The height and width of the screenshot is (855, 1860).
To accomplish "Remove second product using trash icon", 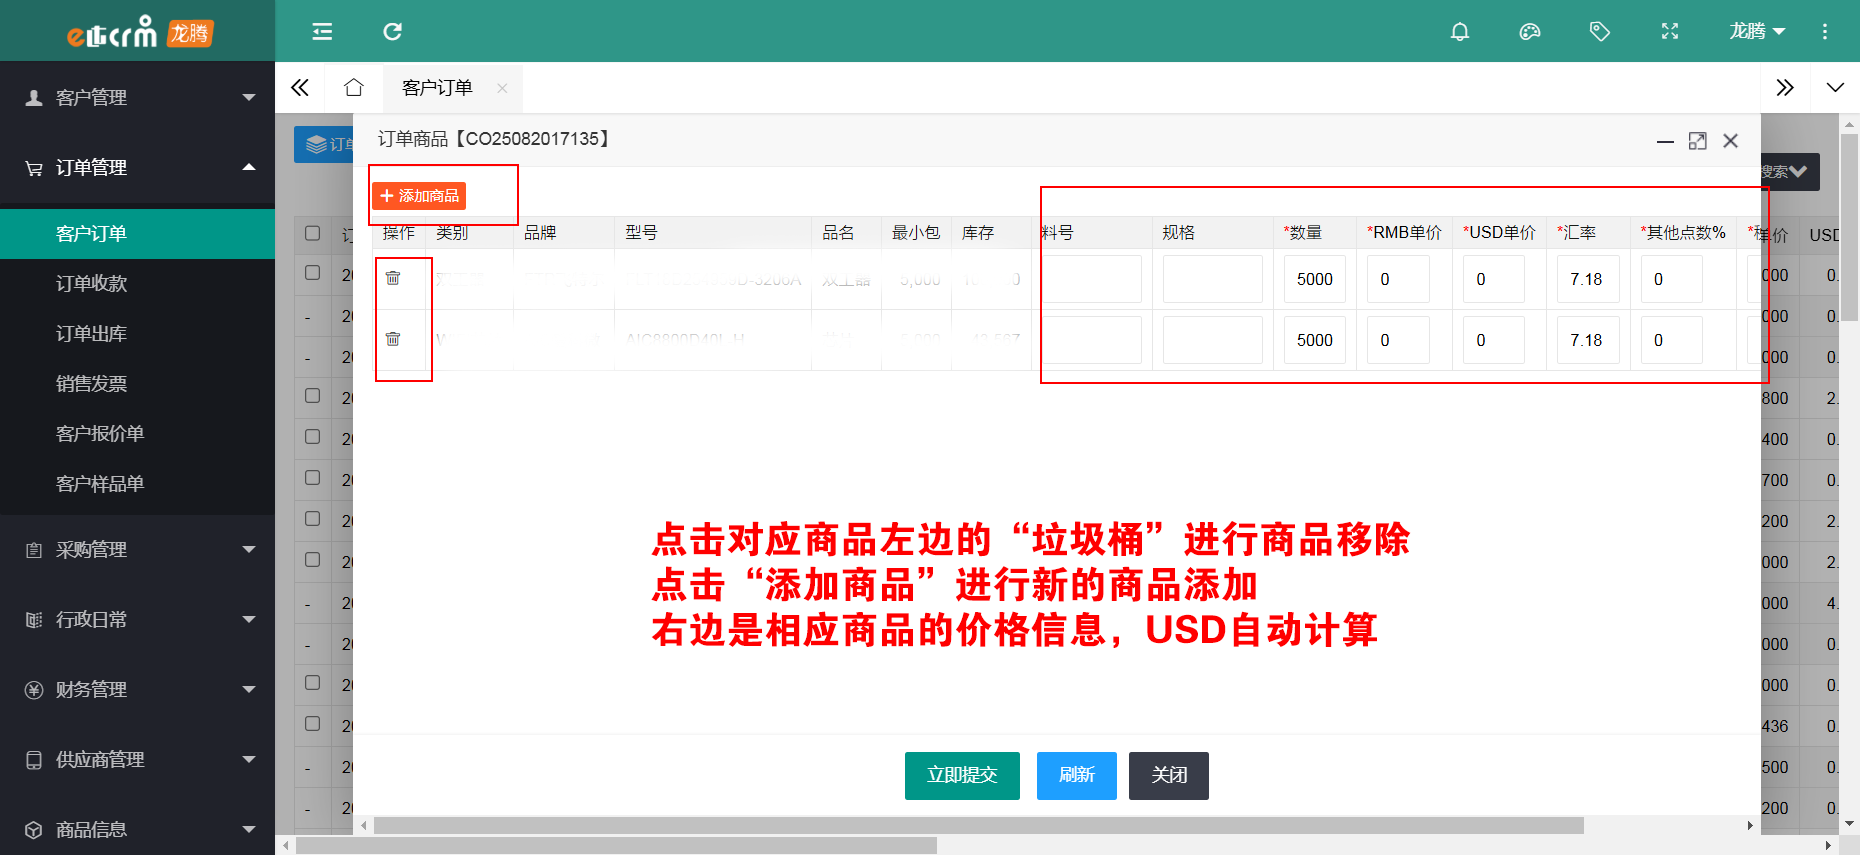I will point(393,339).
